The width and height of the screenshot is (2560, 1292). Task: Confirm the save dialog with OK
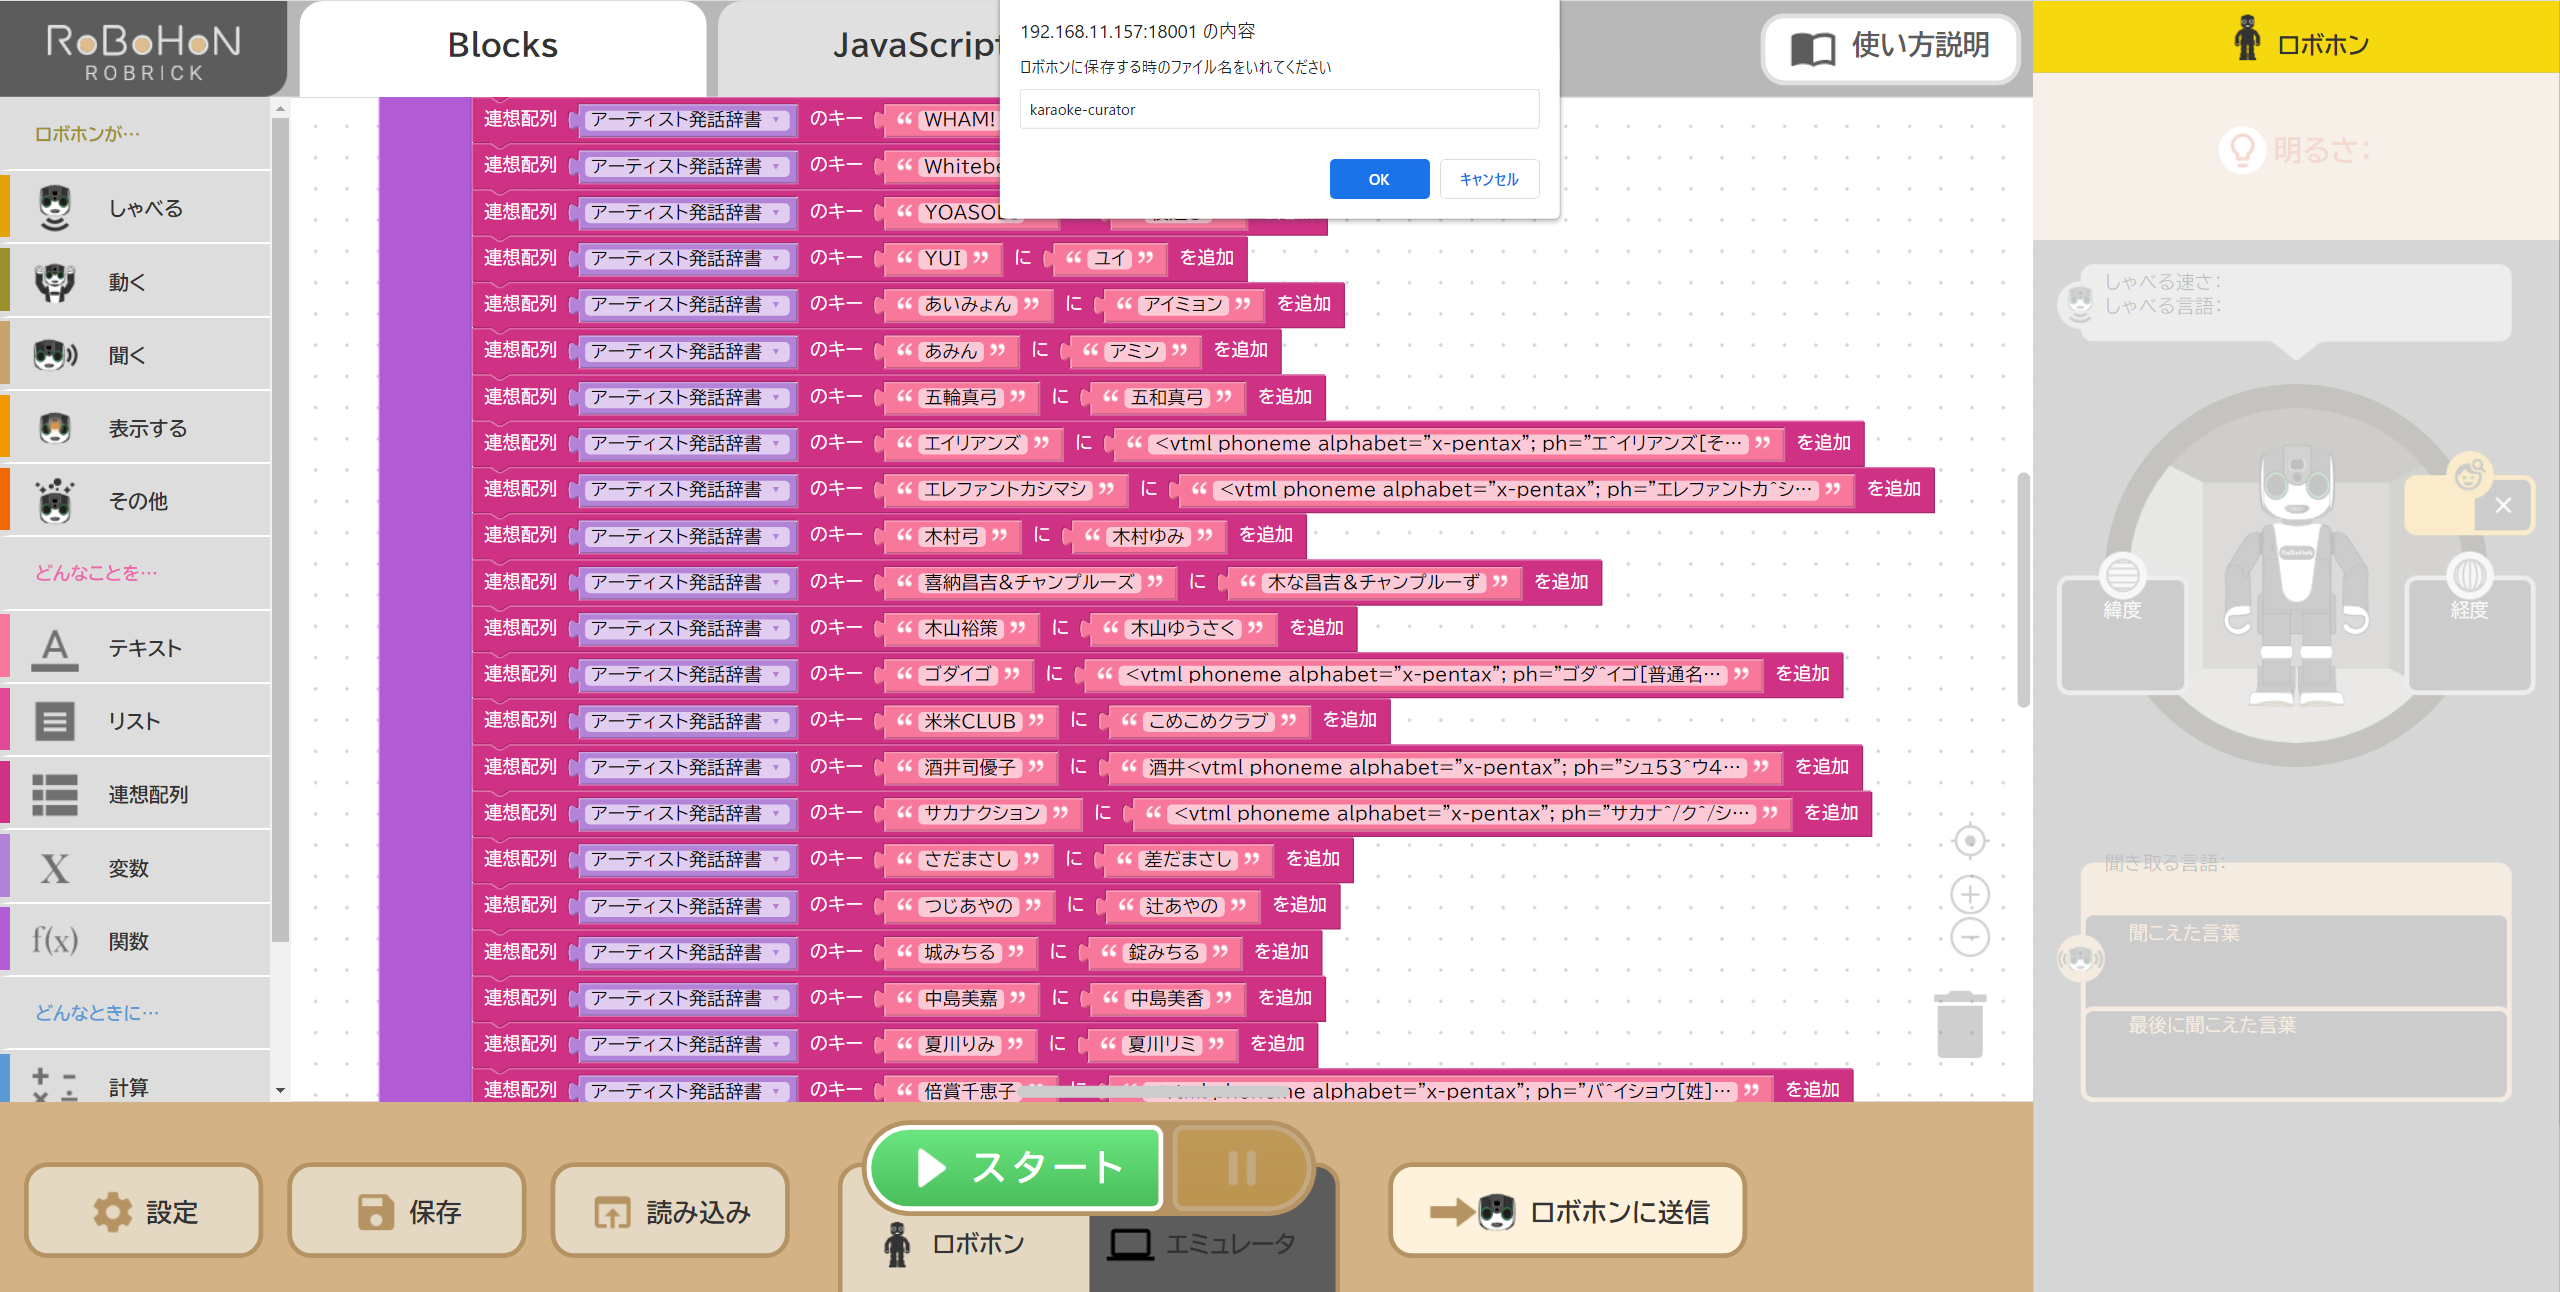pyautogui.click(x=1379, y=179)
